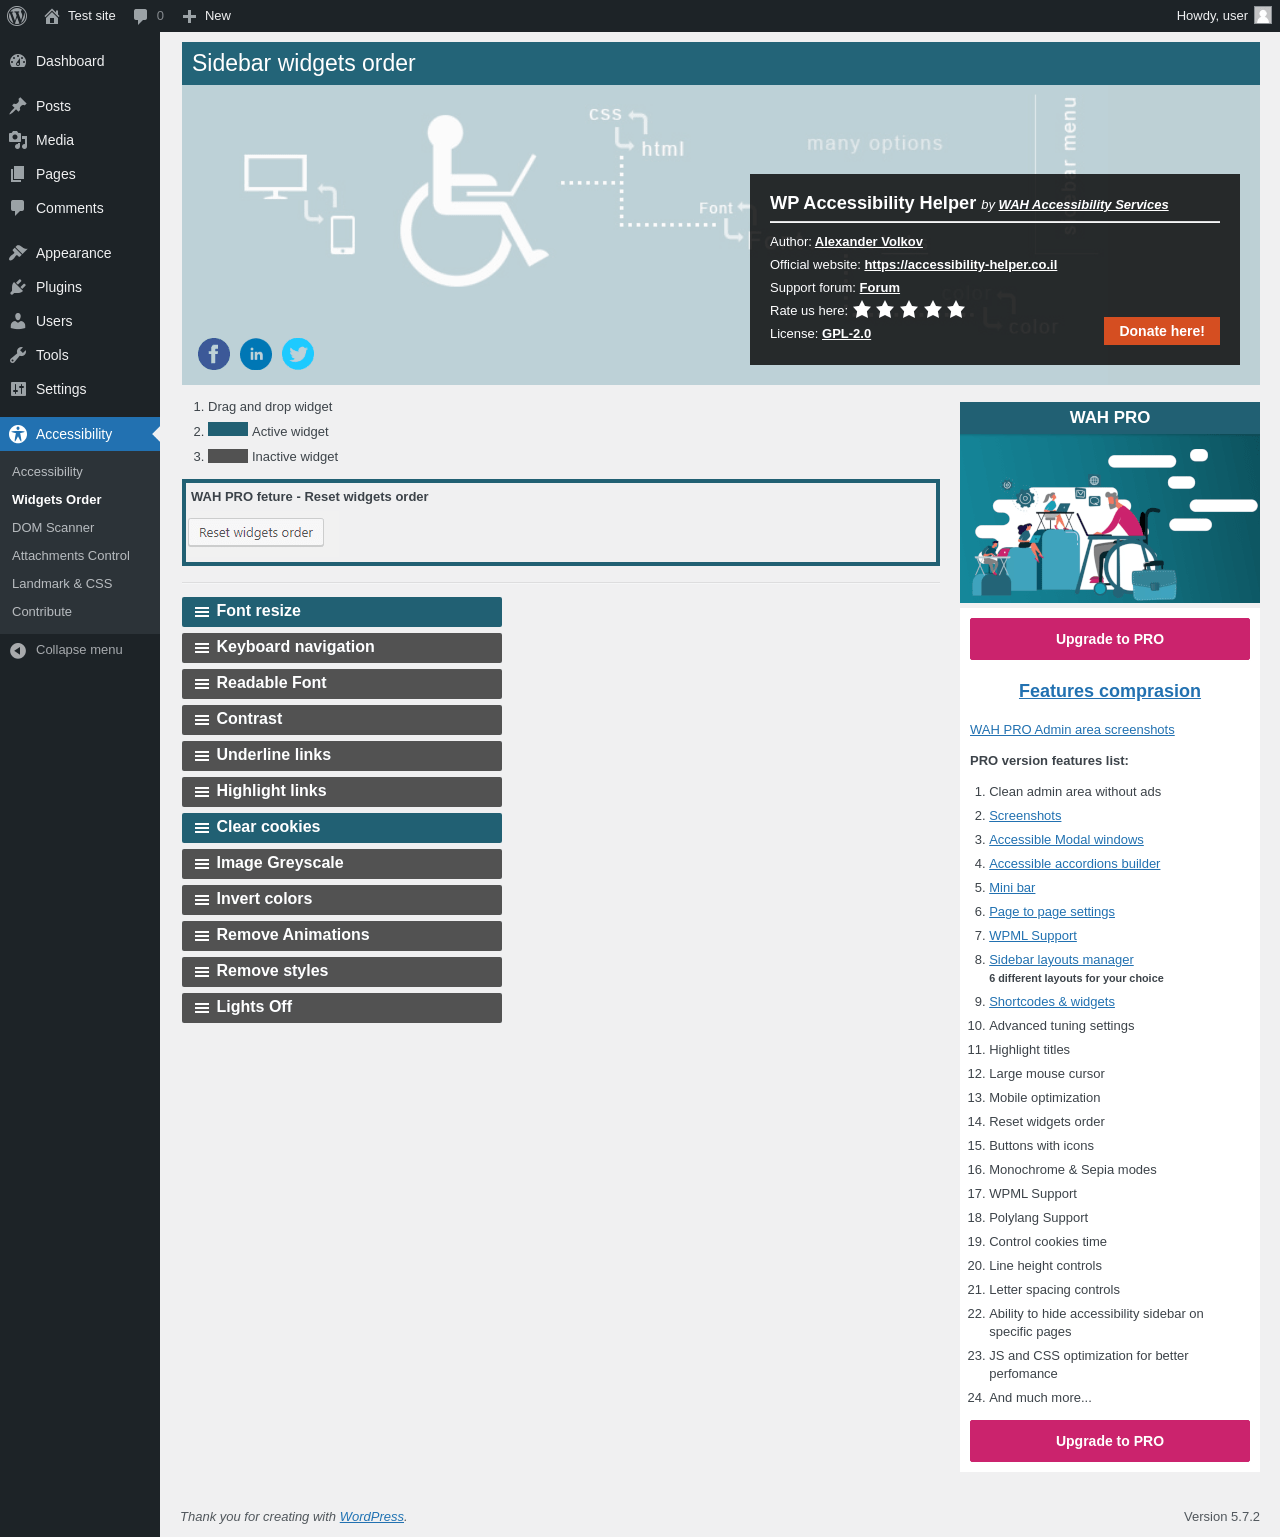Select the Underline links widget
The height and width of the screenshot is (1537, 1280).
click(342, 756)
